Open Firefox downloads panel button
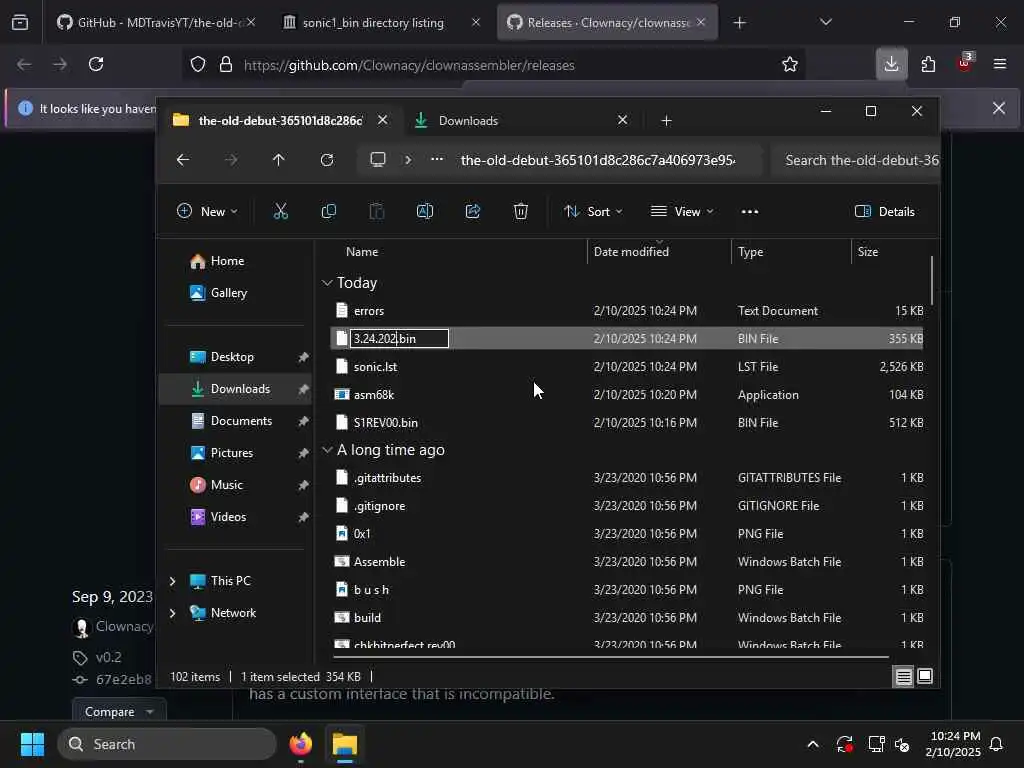Screen dimensions: 1024x768 [891, 64]
